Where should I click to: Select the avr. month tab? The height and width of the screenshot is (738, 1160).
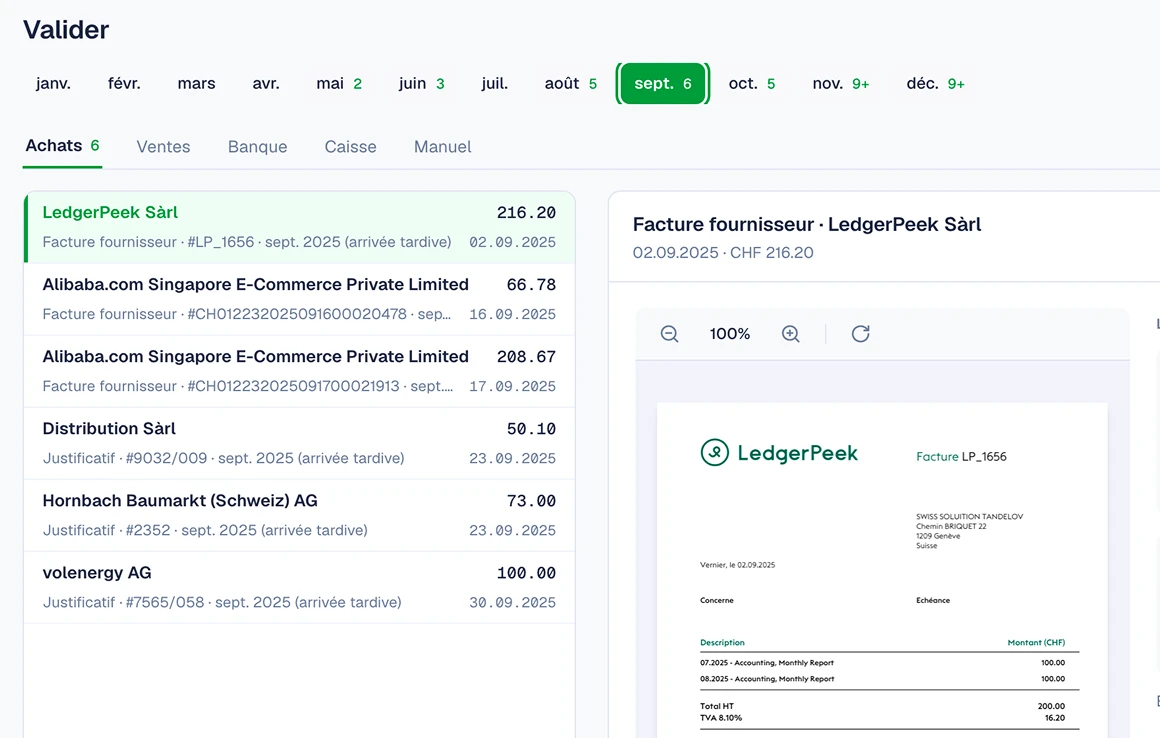pos(266,84)
